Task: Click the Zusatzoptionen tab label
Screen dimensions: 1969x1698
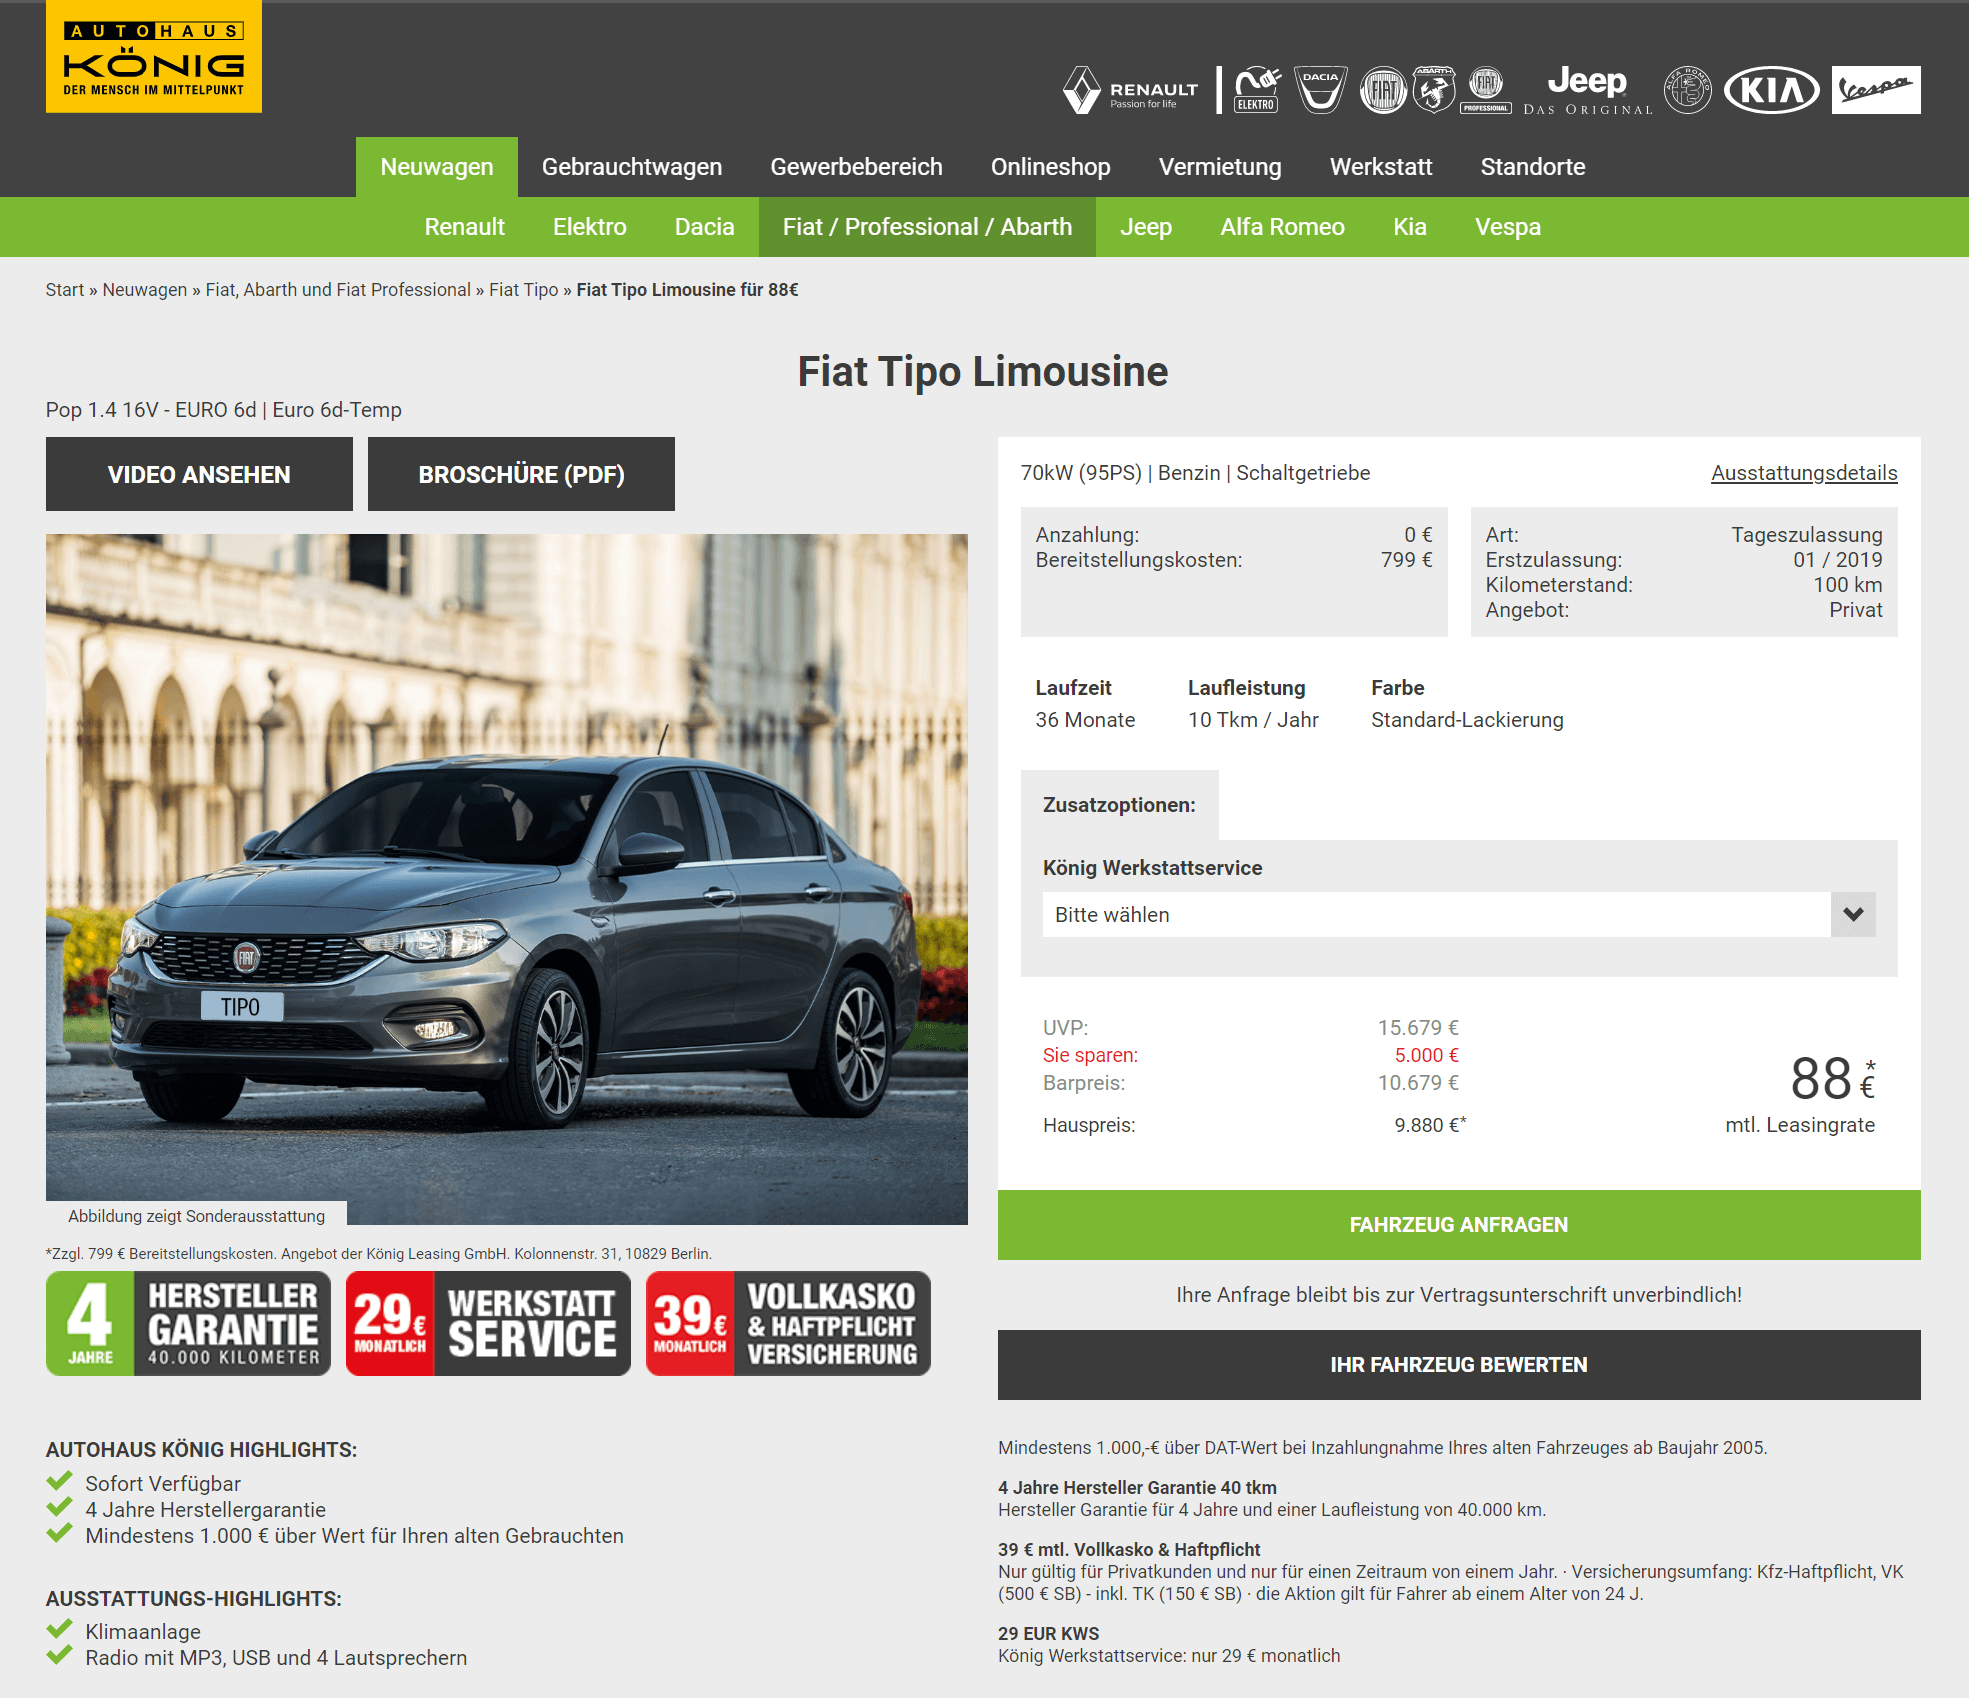Action: pos(1119,805)
